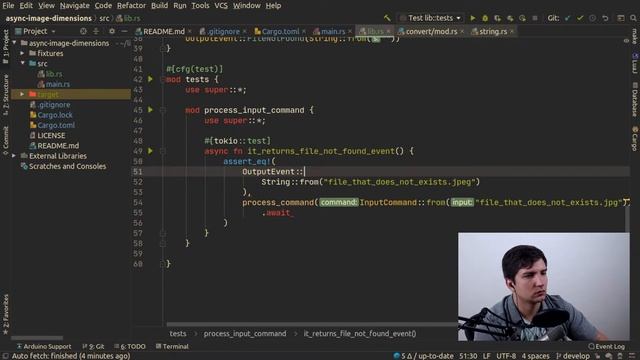This screenshot has width=640, height=360.
Task: Open the Help menu
Action: point(273,6)
